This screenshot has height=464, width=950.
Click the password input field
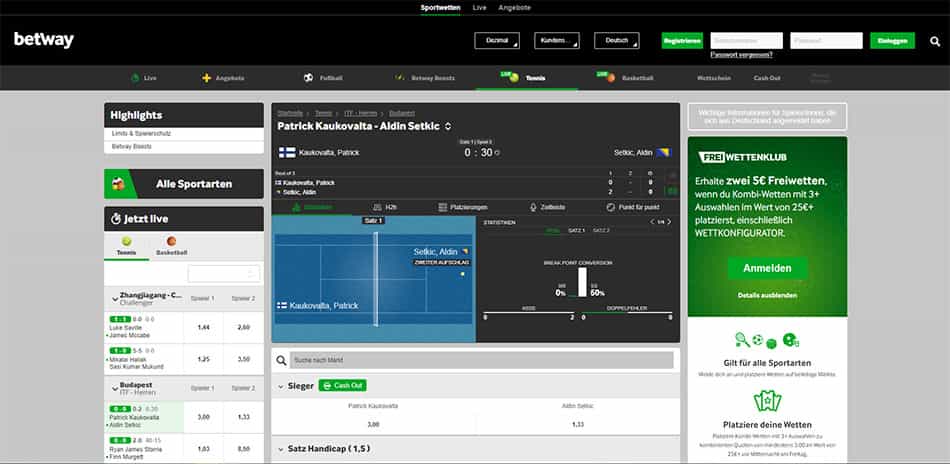pos(826,41)
